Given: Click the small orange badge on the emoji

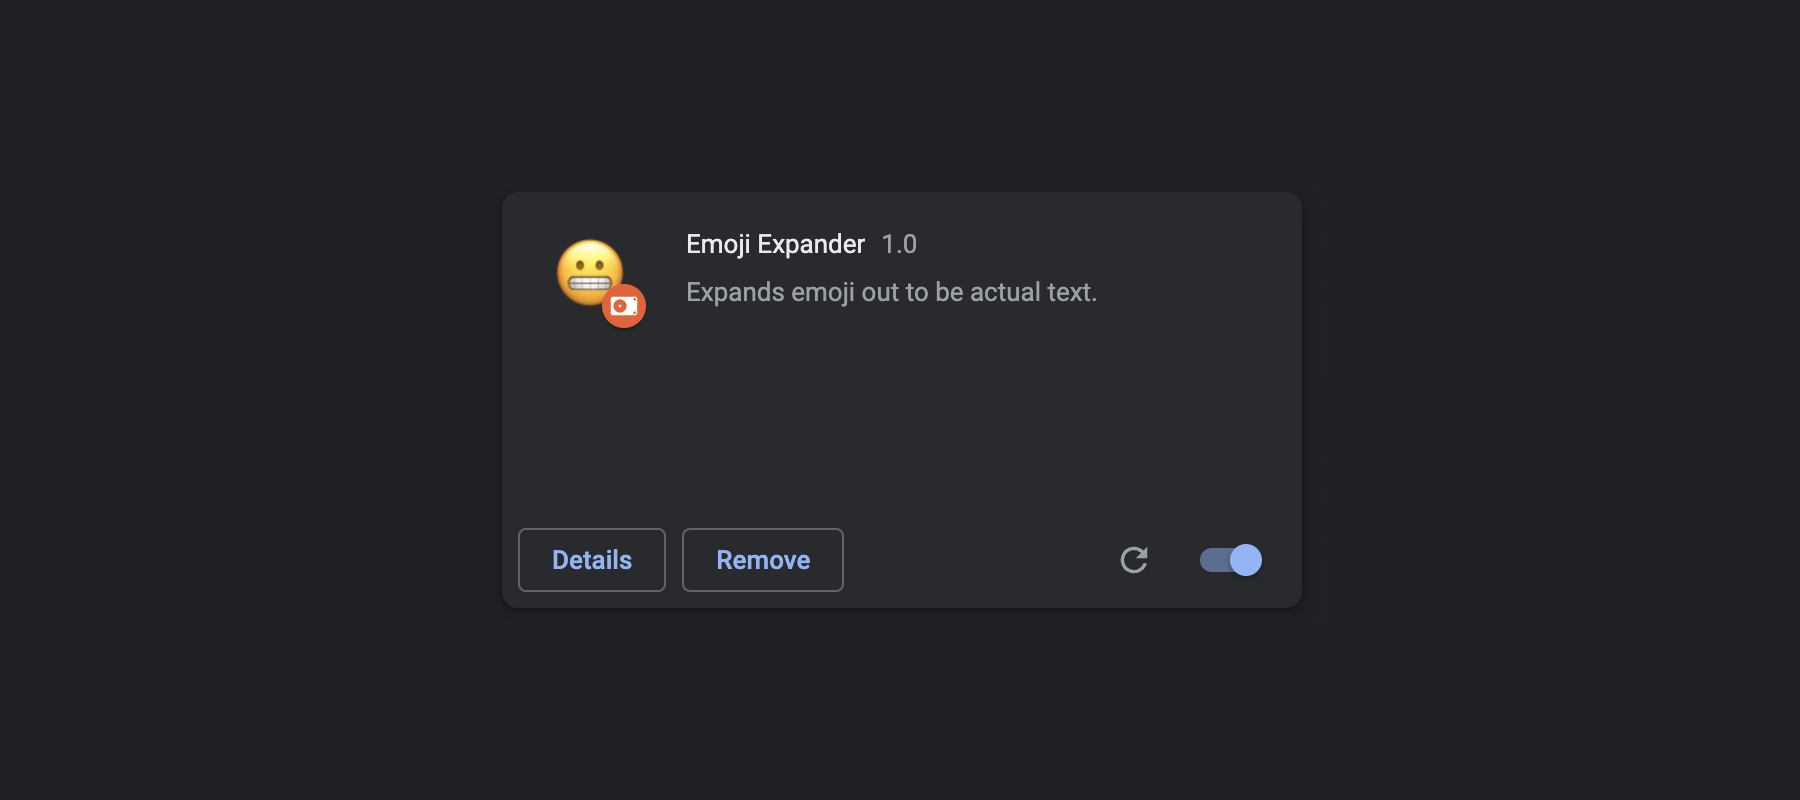Looking at the screenshot, I should [x=624, y=306].
